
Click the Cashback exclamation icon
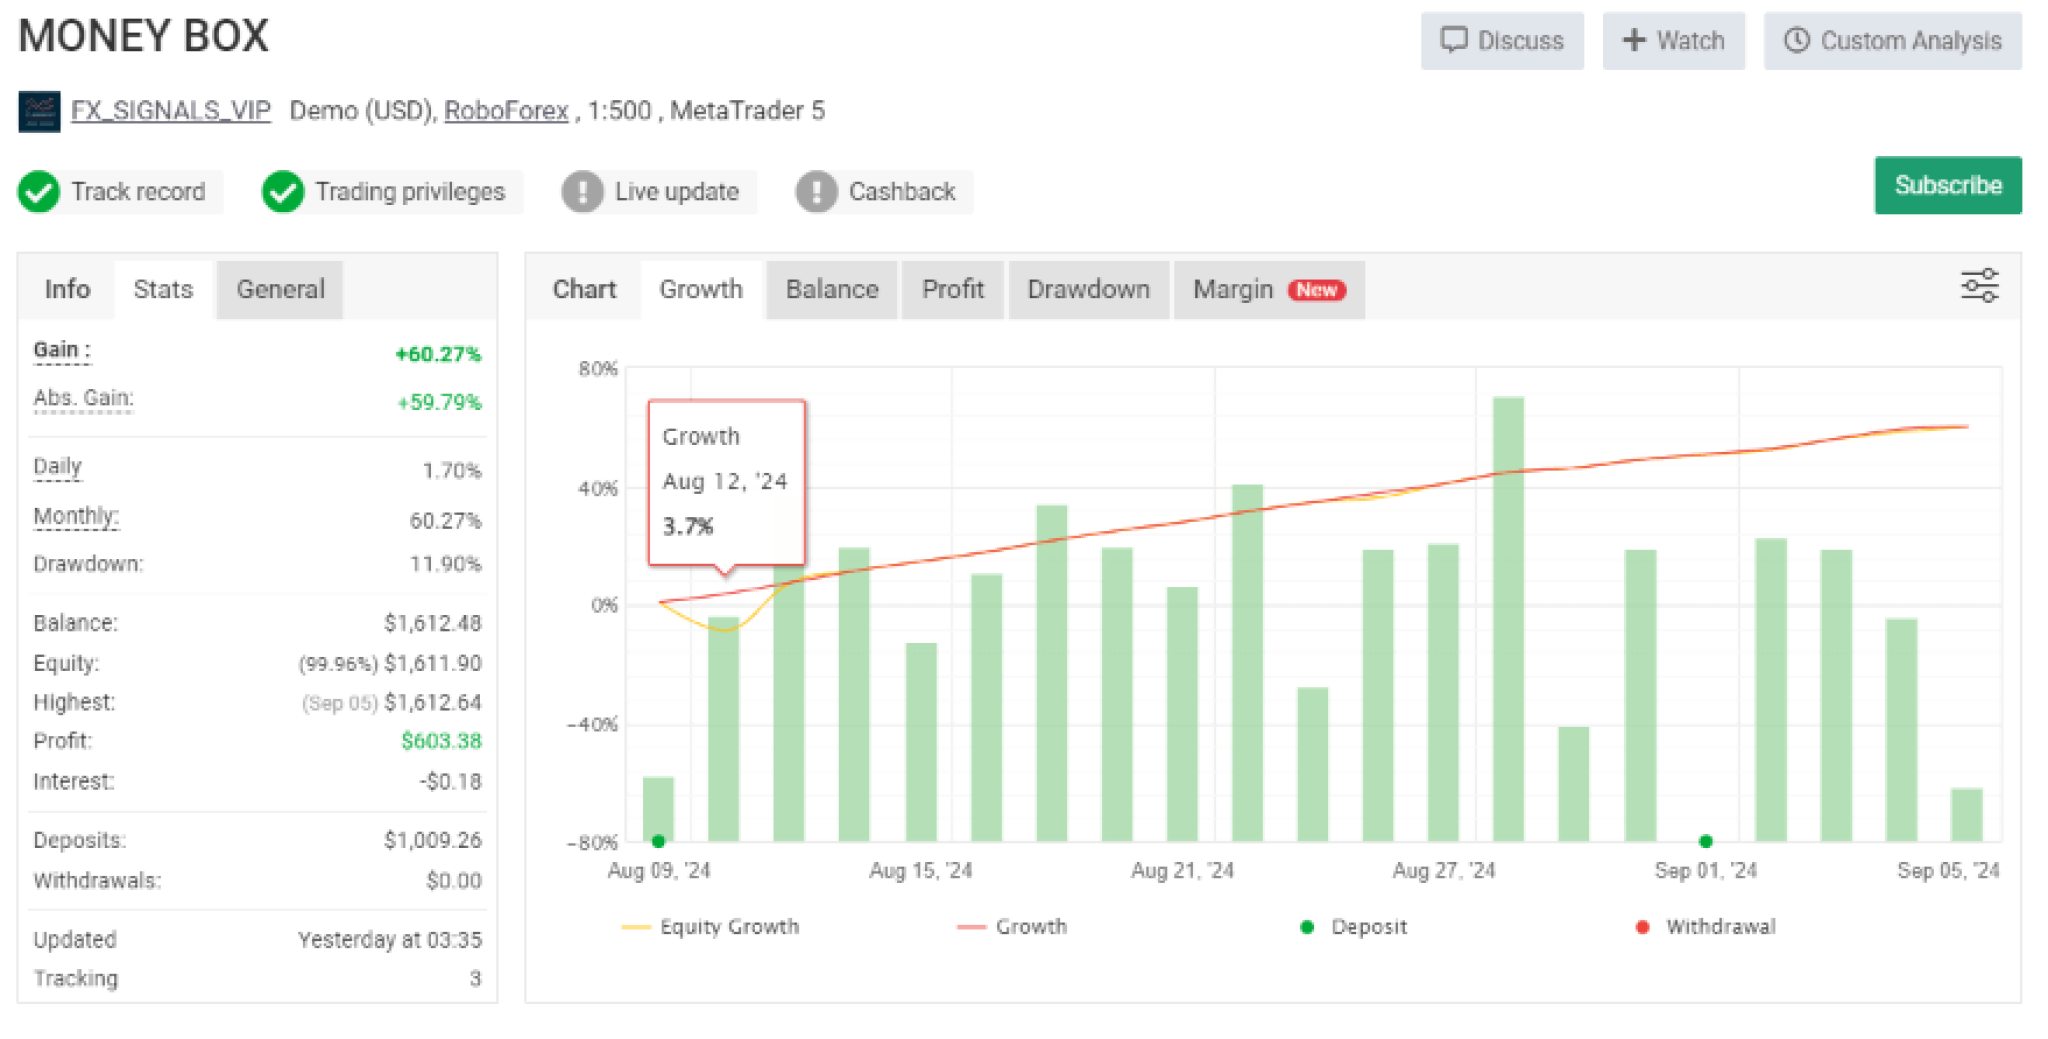(816, 192)
